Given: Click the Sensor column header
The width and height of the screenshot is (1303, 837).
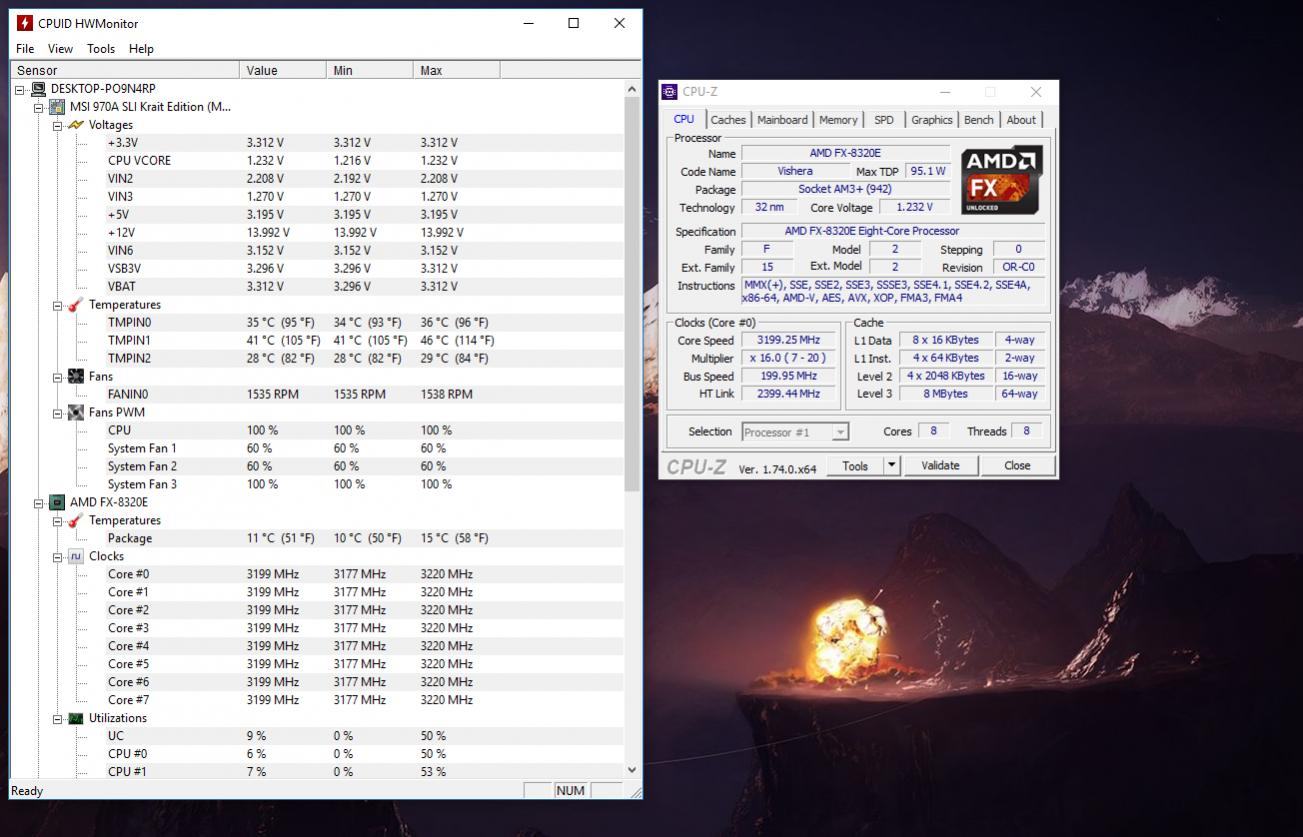Looking at the screenshot, I should (x=125, y=70).
